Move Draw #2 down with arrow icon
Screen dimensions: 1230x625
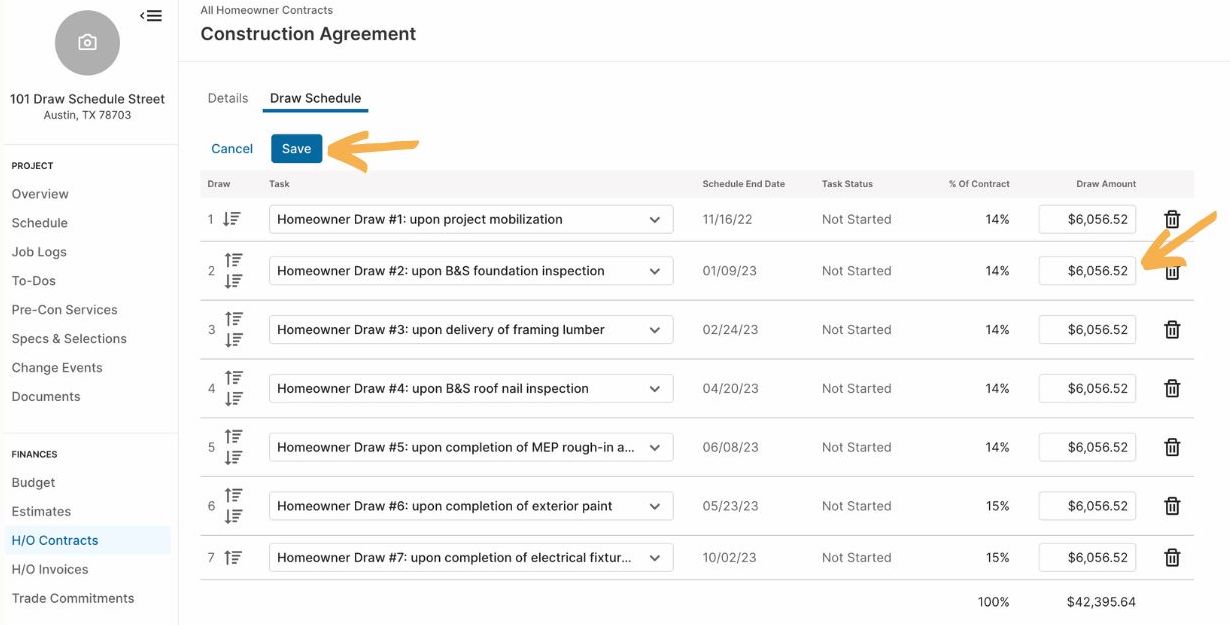tap(234, 281)
